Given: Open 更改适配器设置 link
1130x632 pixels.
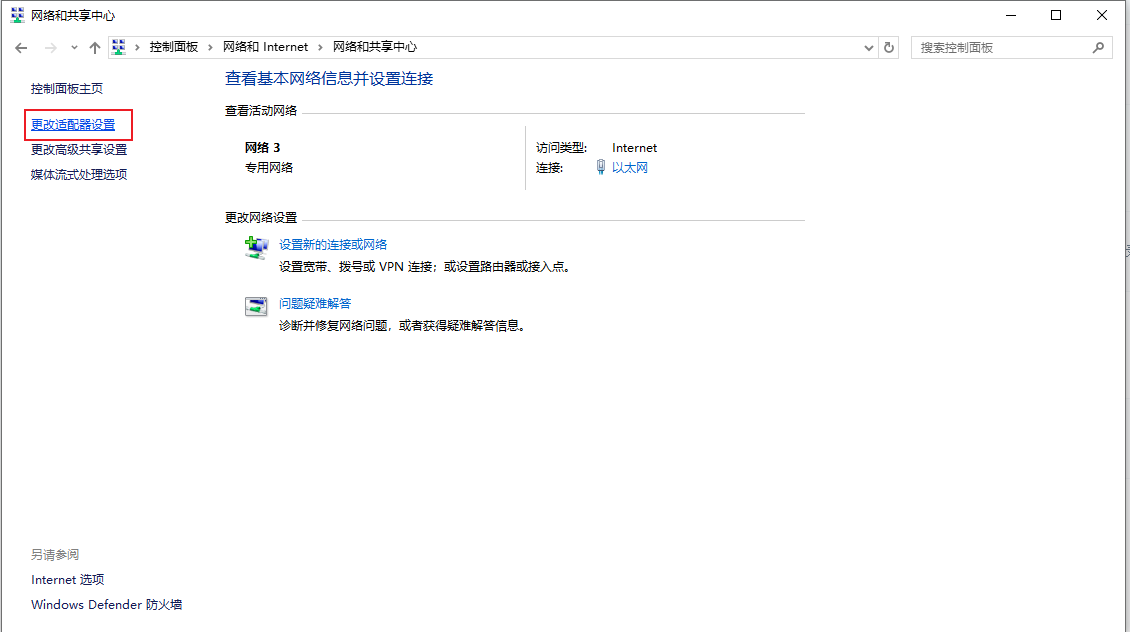Looking at the screenshot, I should 73,125.
